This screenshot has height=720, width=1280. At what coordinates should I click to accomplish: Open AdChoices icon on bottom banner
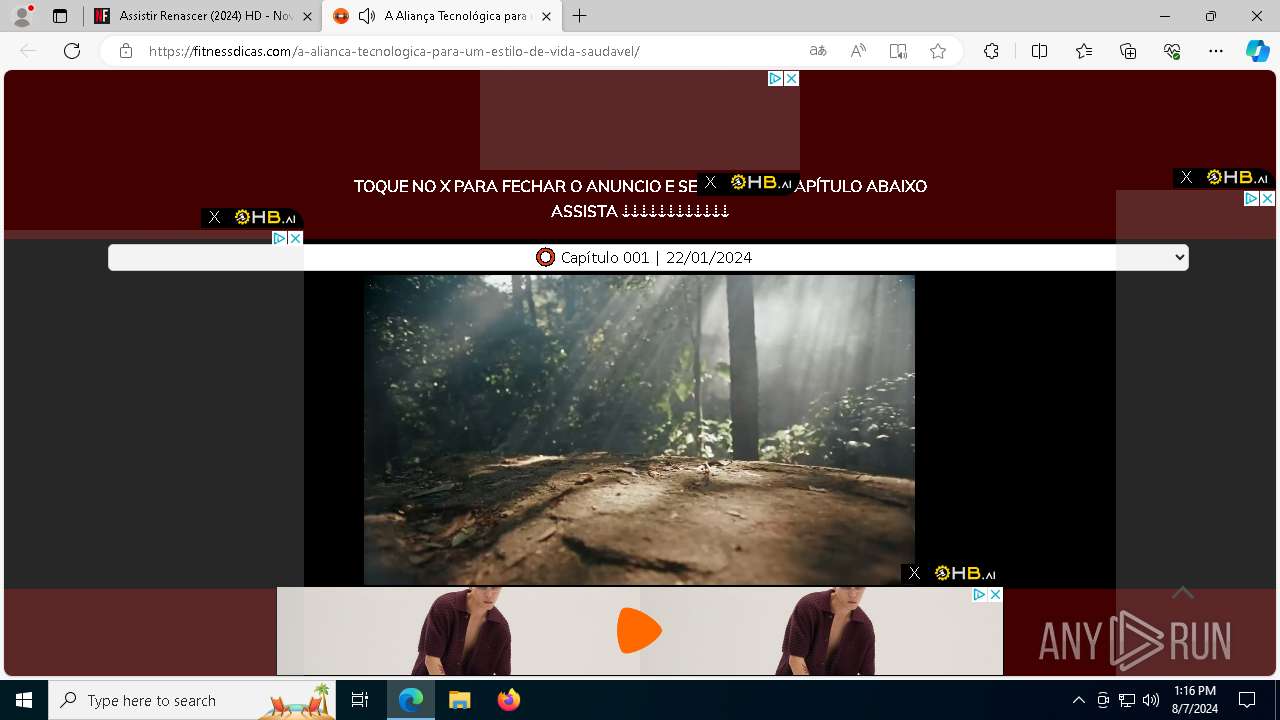(x=979, y=594)
